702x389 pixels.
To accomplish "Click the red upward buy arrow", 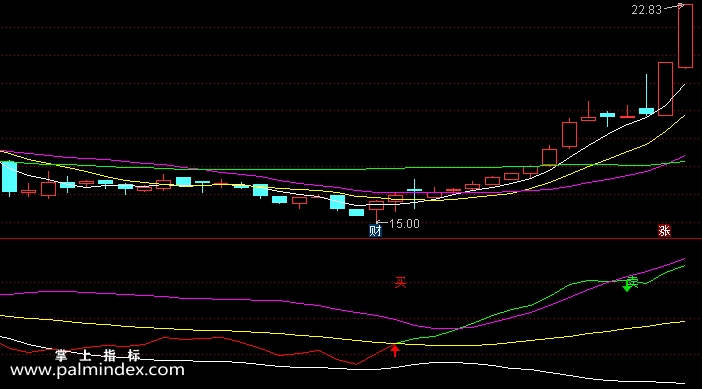I will [395, 350].
